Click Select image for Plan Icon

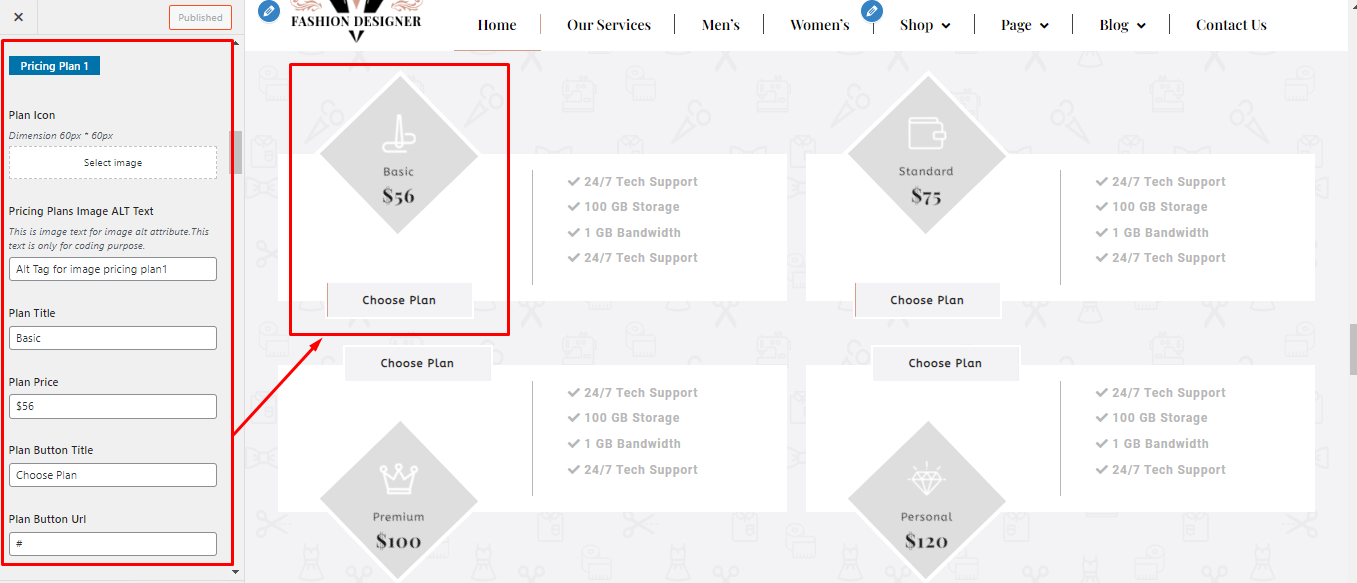113,163
